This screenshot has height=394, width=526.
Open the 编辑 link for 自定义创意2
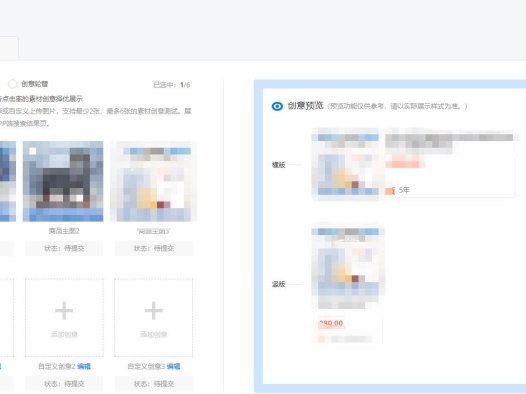click(84, 366)
